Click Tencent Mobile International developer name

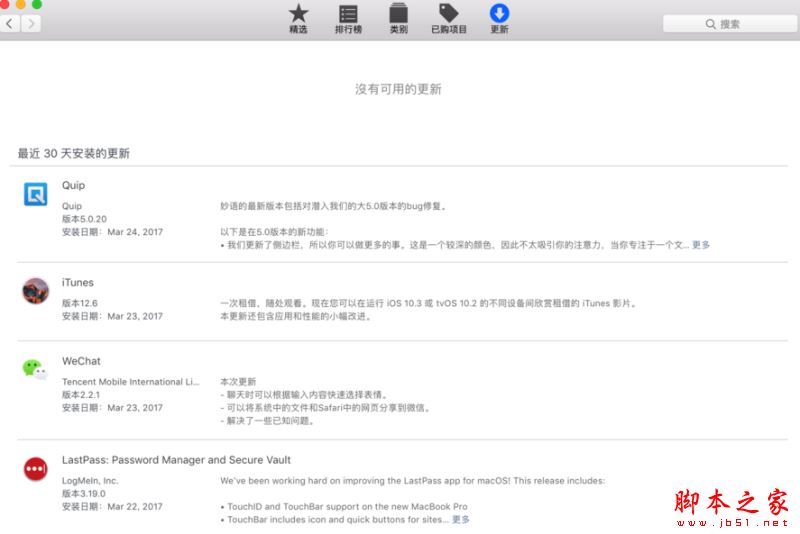131,382
